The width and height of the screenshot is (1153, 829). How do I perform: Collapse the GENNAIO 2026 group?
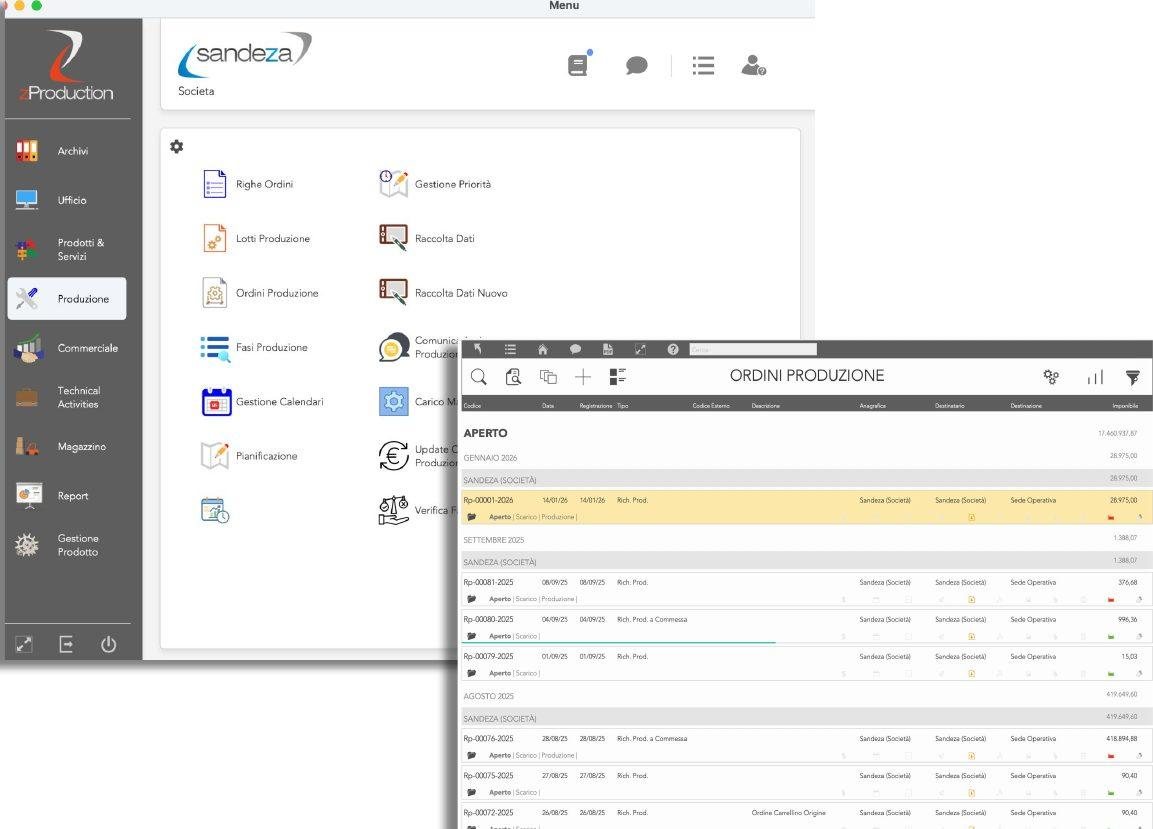point(490,458)
